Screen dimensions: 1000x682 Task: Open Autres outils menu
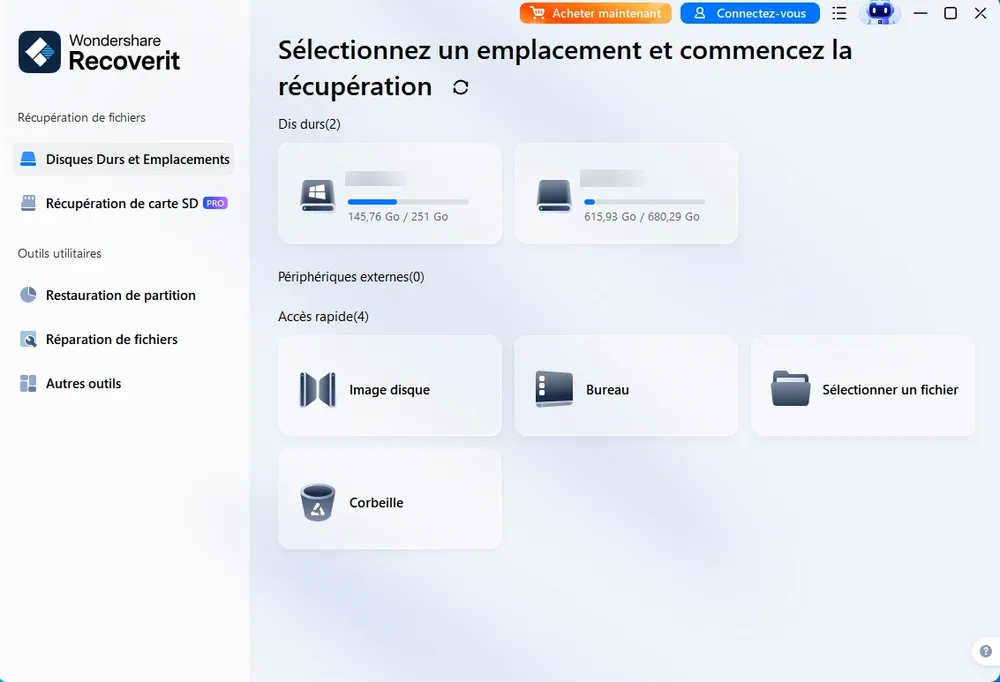[x=124, y=383]
